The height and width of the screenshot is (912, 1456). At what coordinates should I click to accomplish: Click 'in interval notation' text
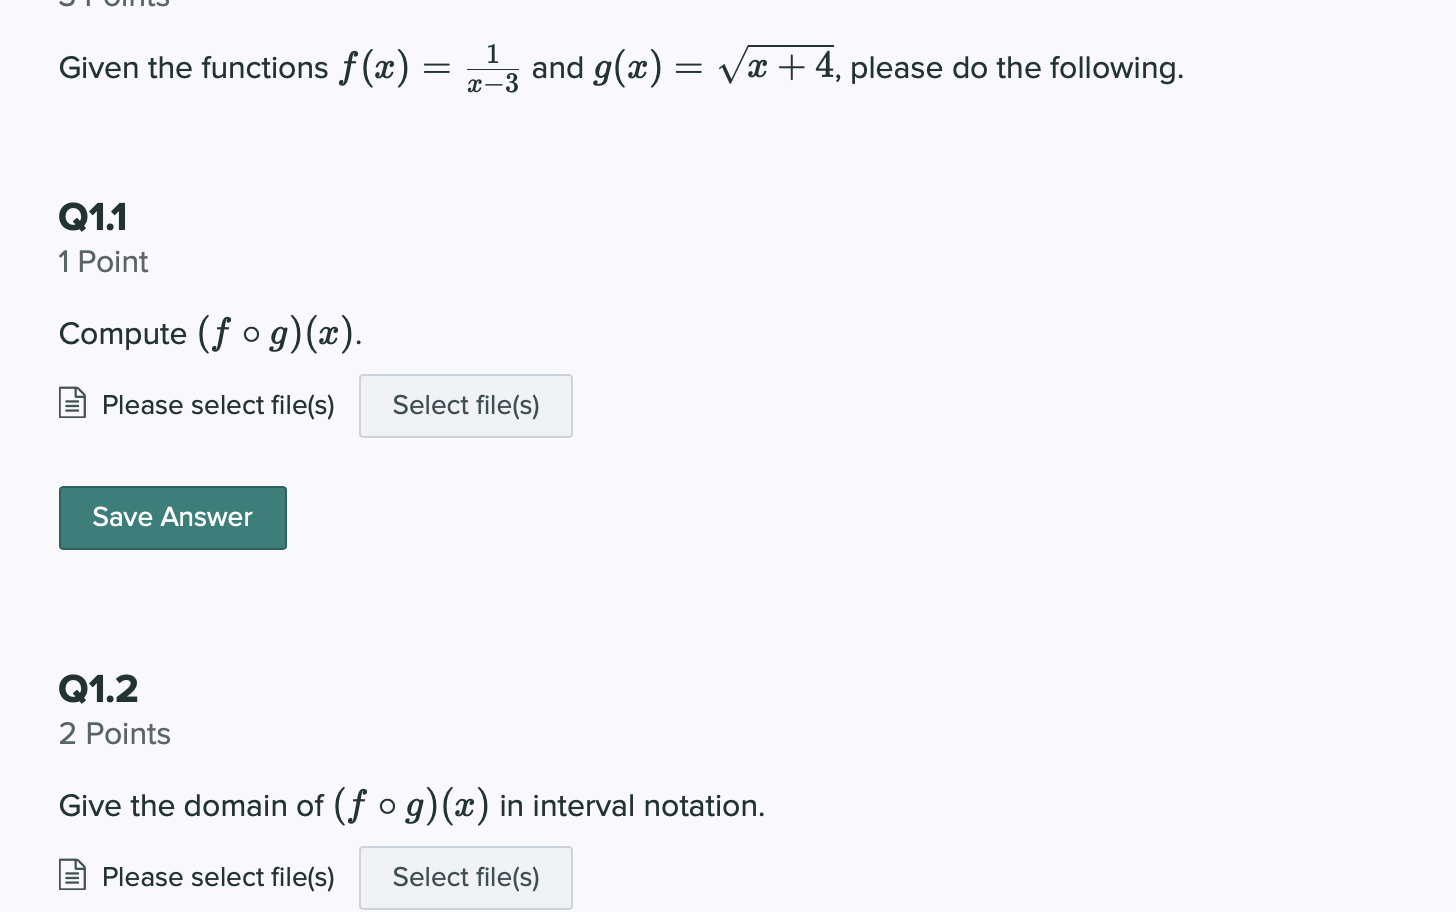pos(632,806)
